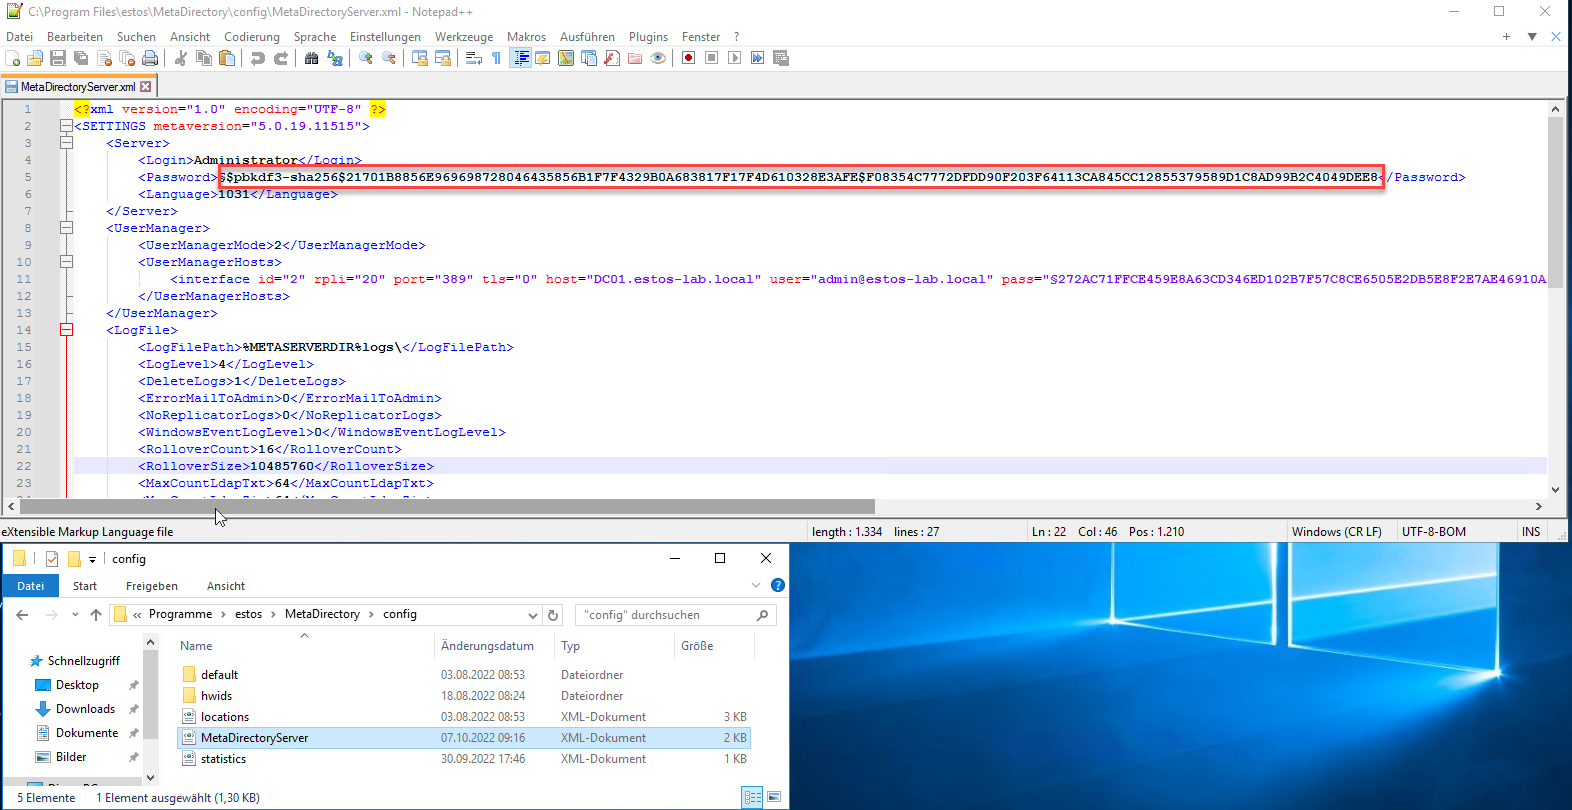Toggle show all characters pilcrow button
1572x810 pixels.
point(496,58)
